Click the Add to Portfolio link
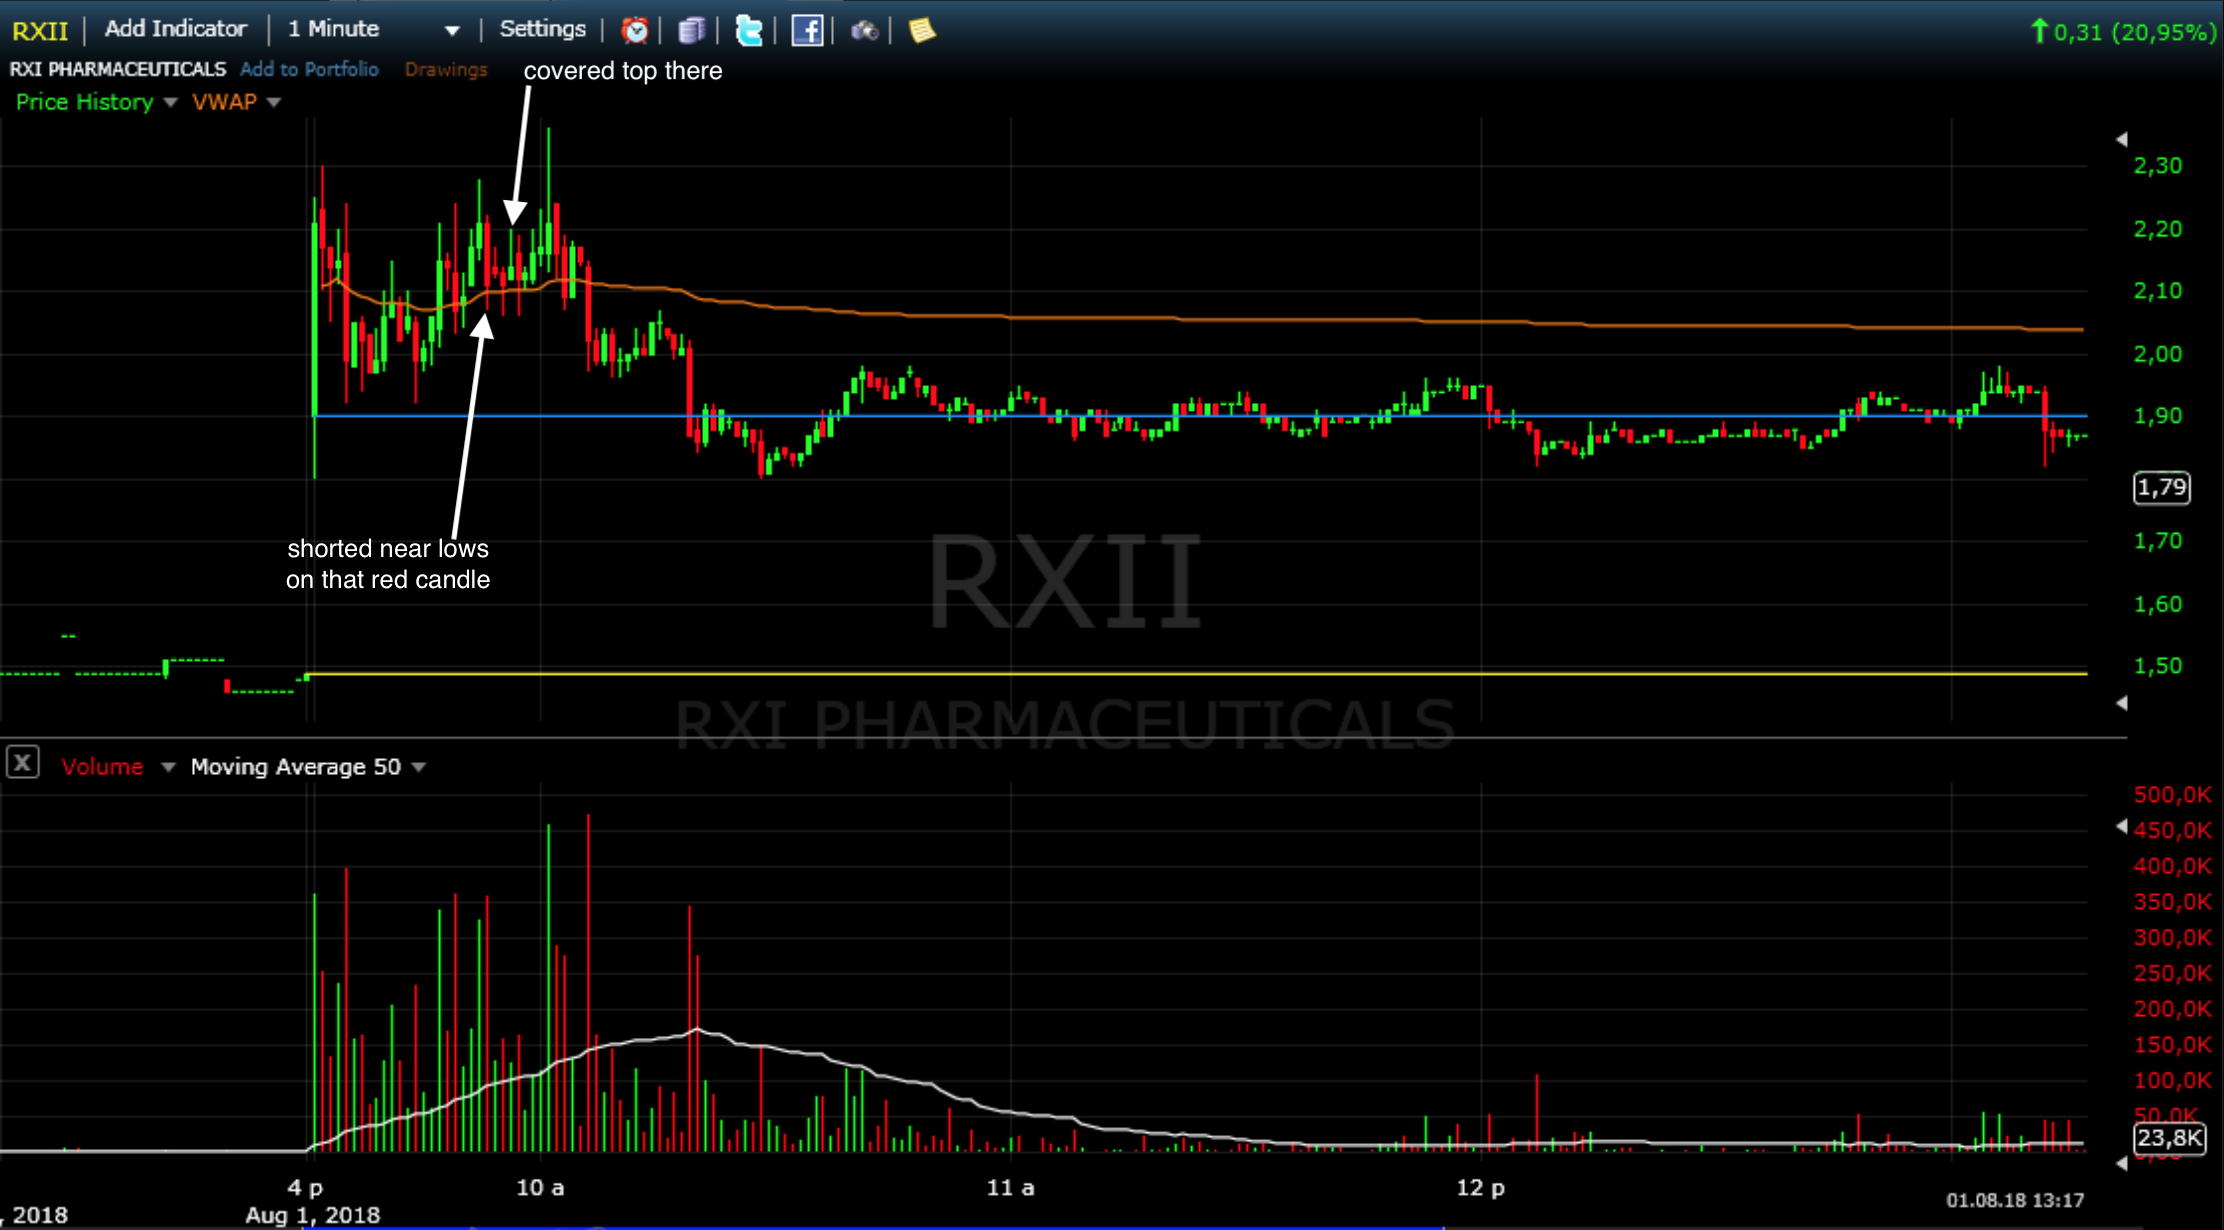The height and width of the screenshot is (1230, 2224). coord(309,69)
